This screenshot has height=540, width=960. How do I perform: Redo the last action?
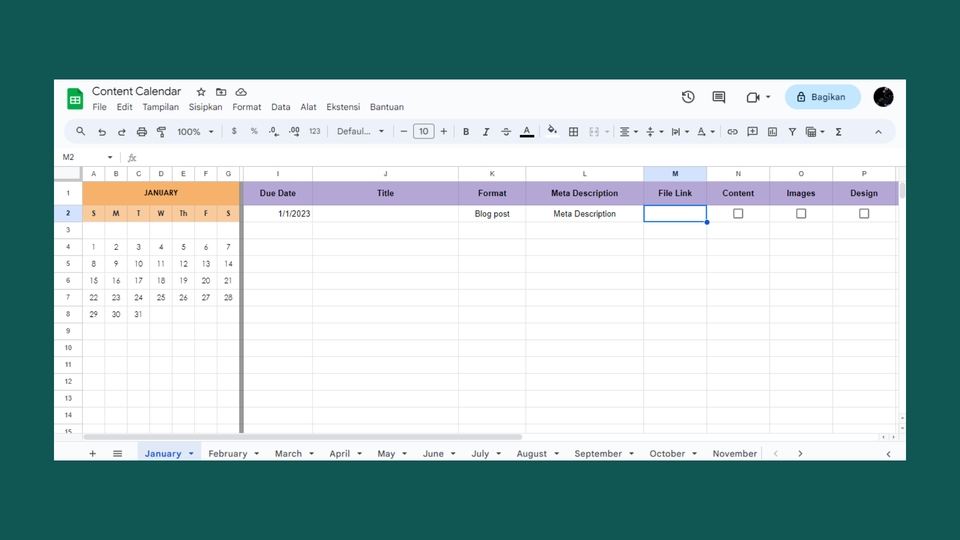pos(121,132)
